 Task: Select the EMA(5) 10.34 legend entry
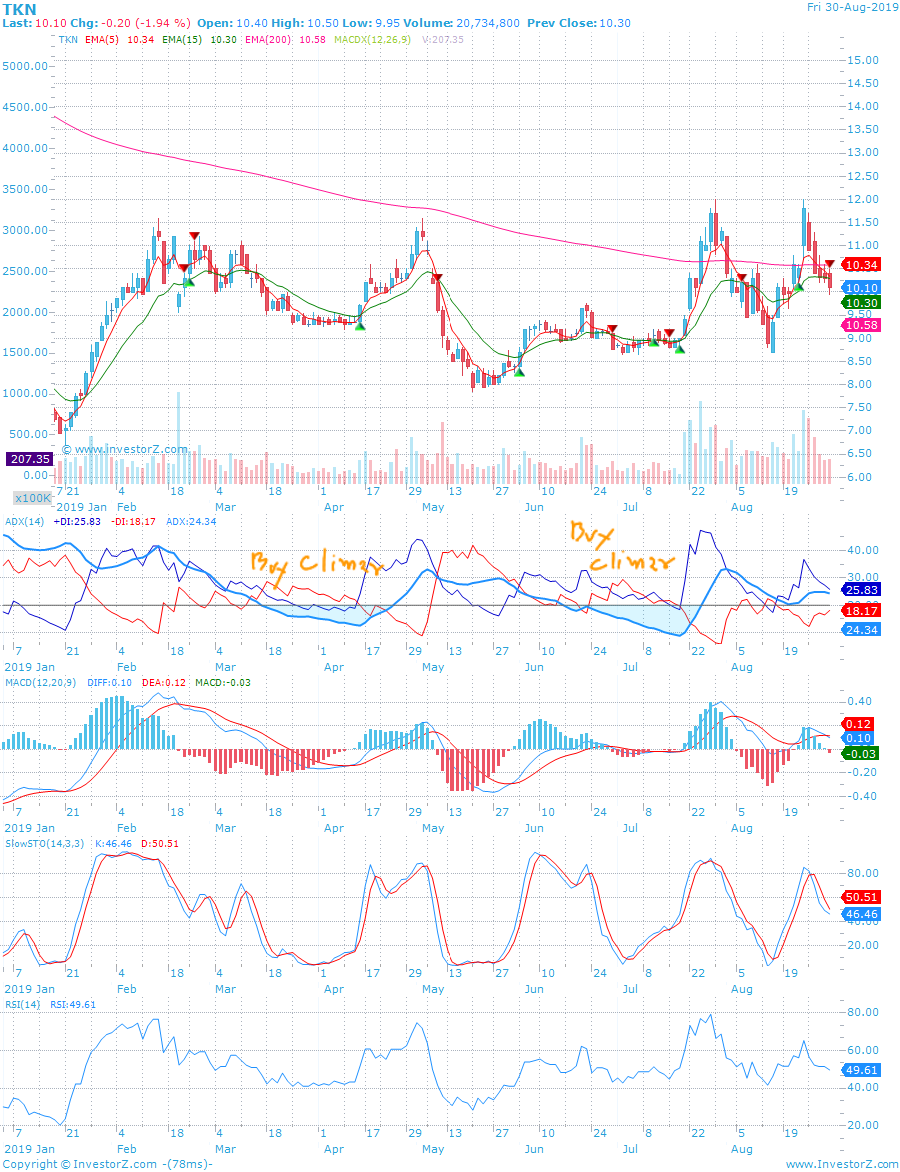(x=118, y=40)
